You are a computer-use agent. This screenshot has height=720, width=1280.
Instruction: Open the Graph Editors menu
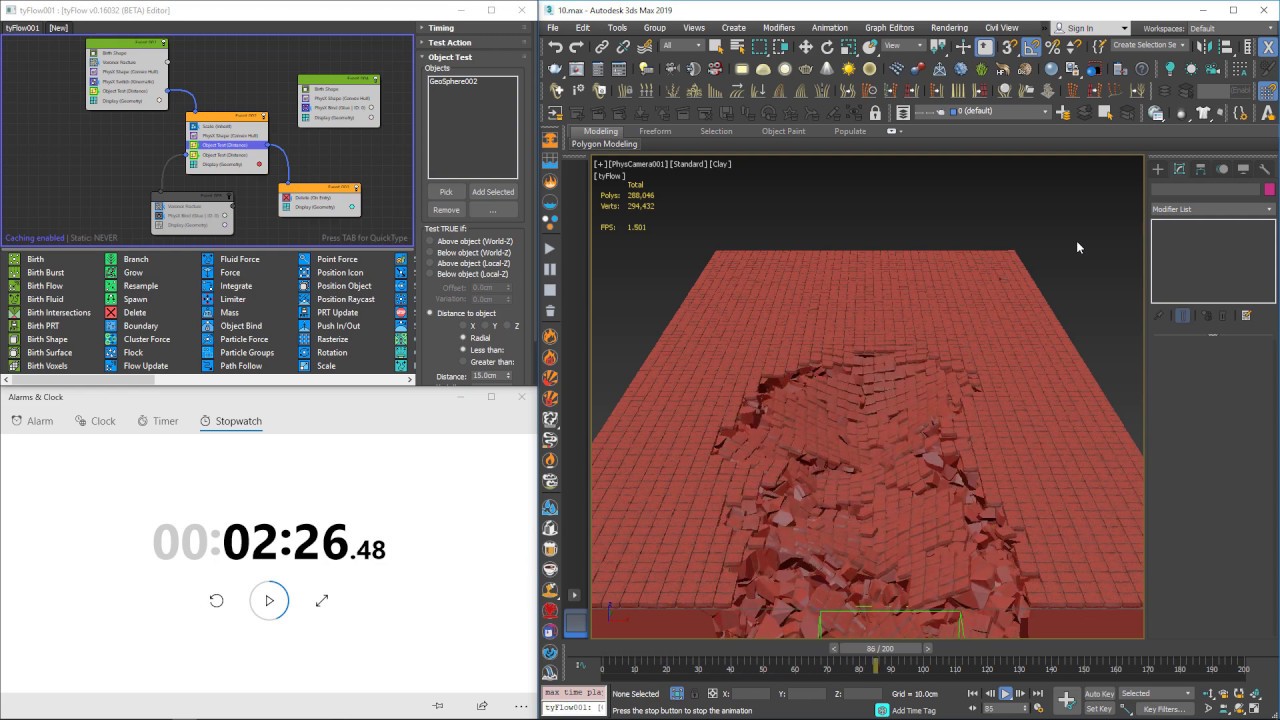[889, 28]
